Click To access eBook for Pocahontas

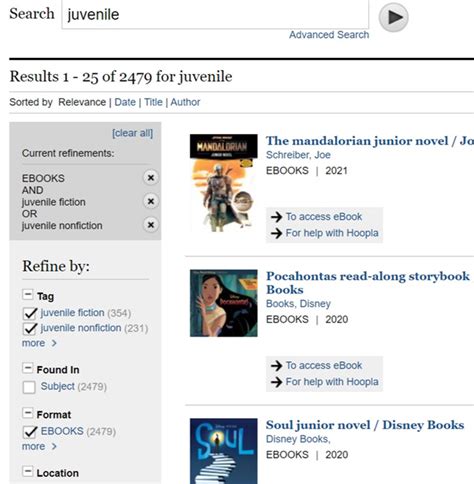click(x=324, y=365)
